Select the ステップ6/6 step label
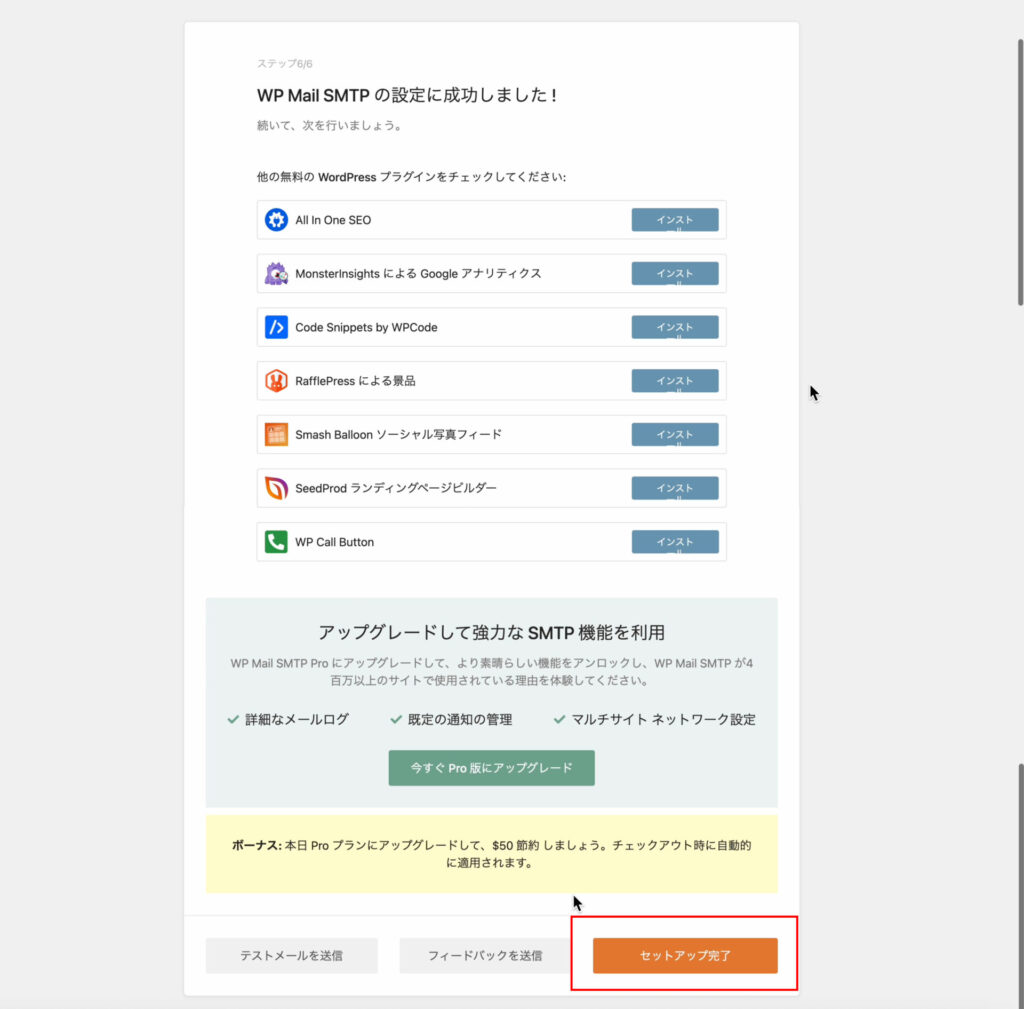Screen dimensions: 1024x1009 (285, 63)
